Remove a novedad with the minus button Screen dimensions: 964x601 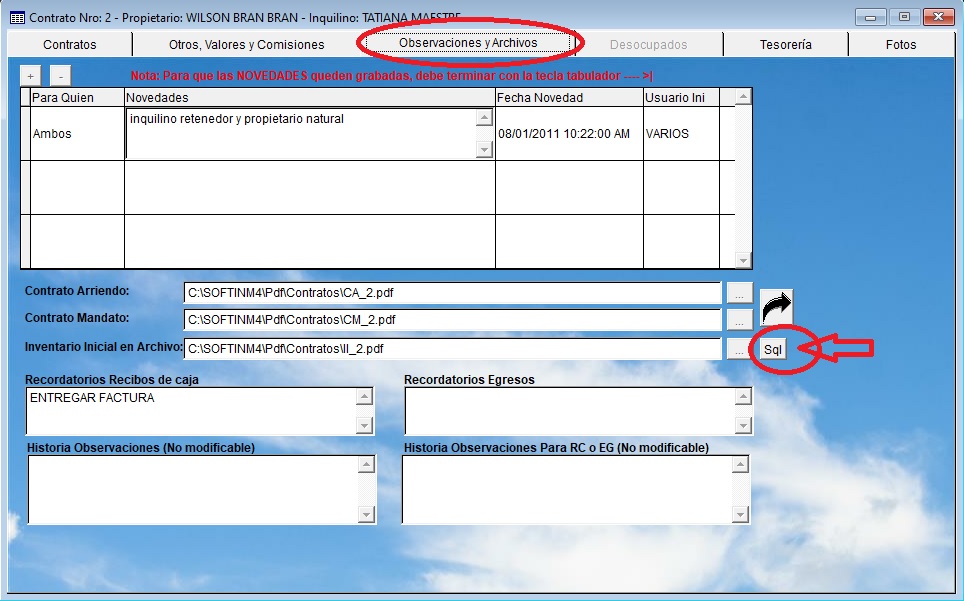[60, 76]
